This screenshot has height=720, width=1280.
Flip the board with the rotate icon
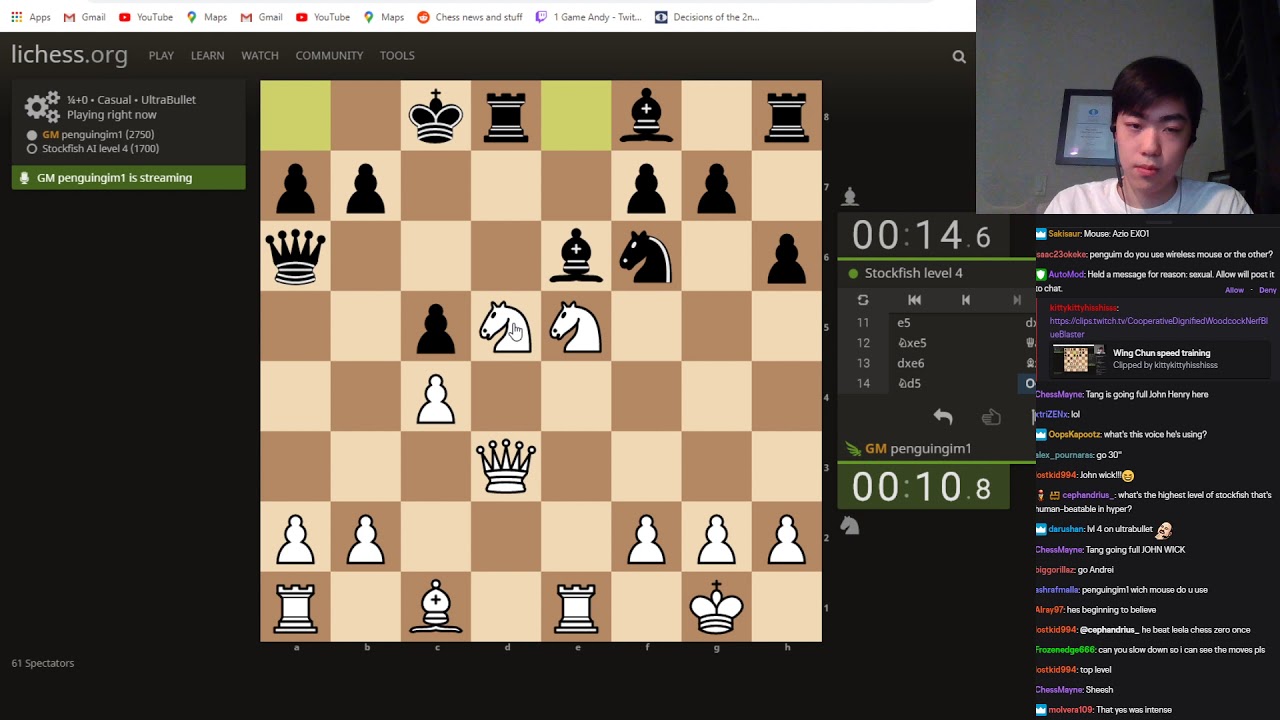point(863,300)
